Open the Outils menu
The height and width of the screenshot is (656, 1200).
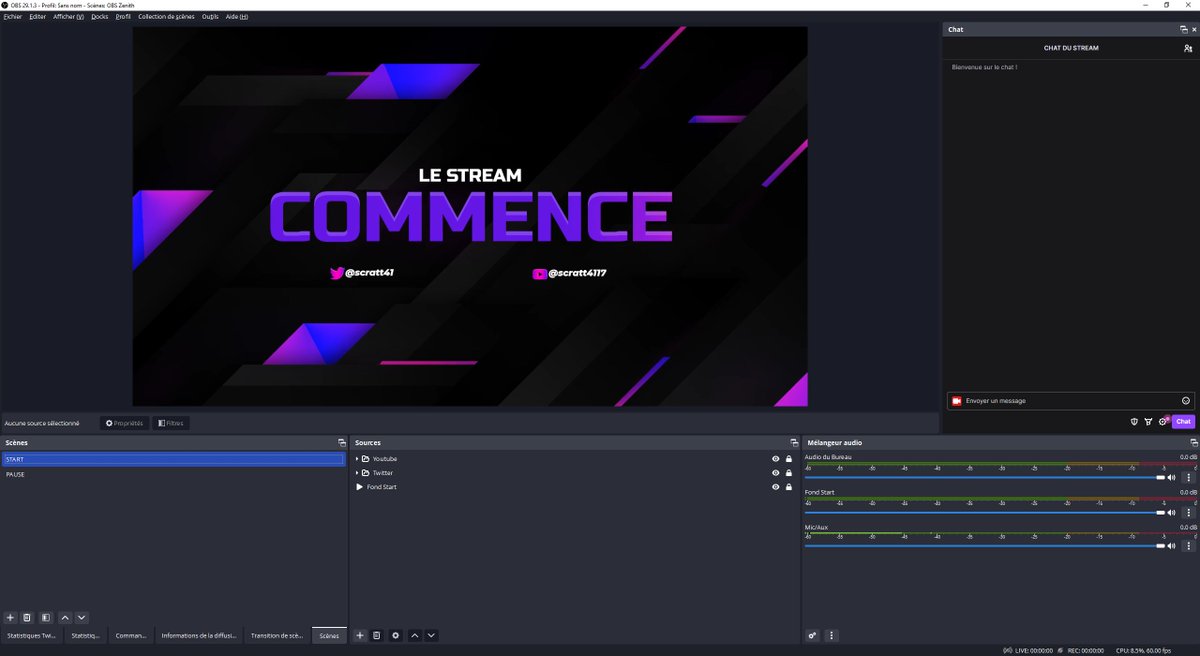click(210, 17)
